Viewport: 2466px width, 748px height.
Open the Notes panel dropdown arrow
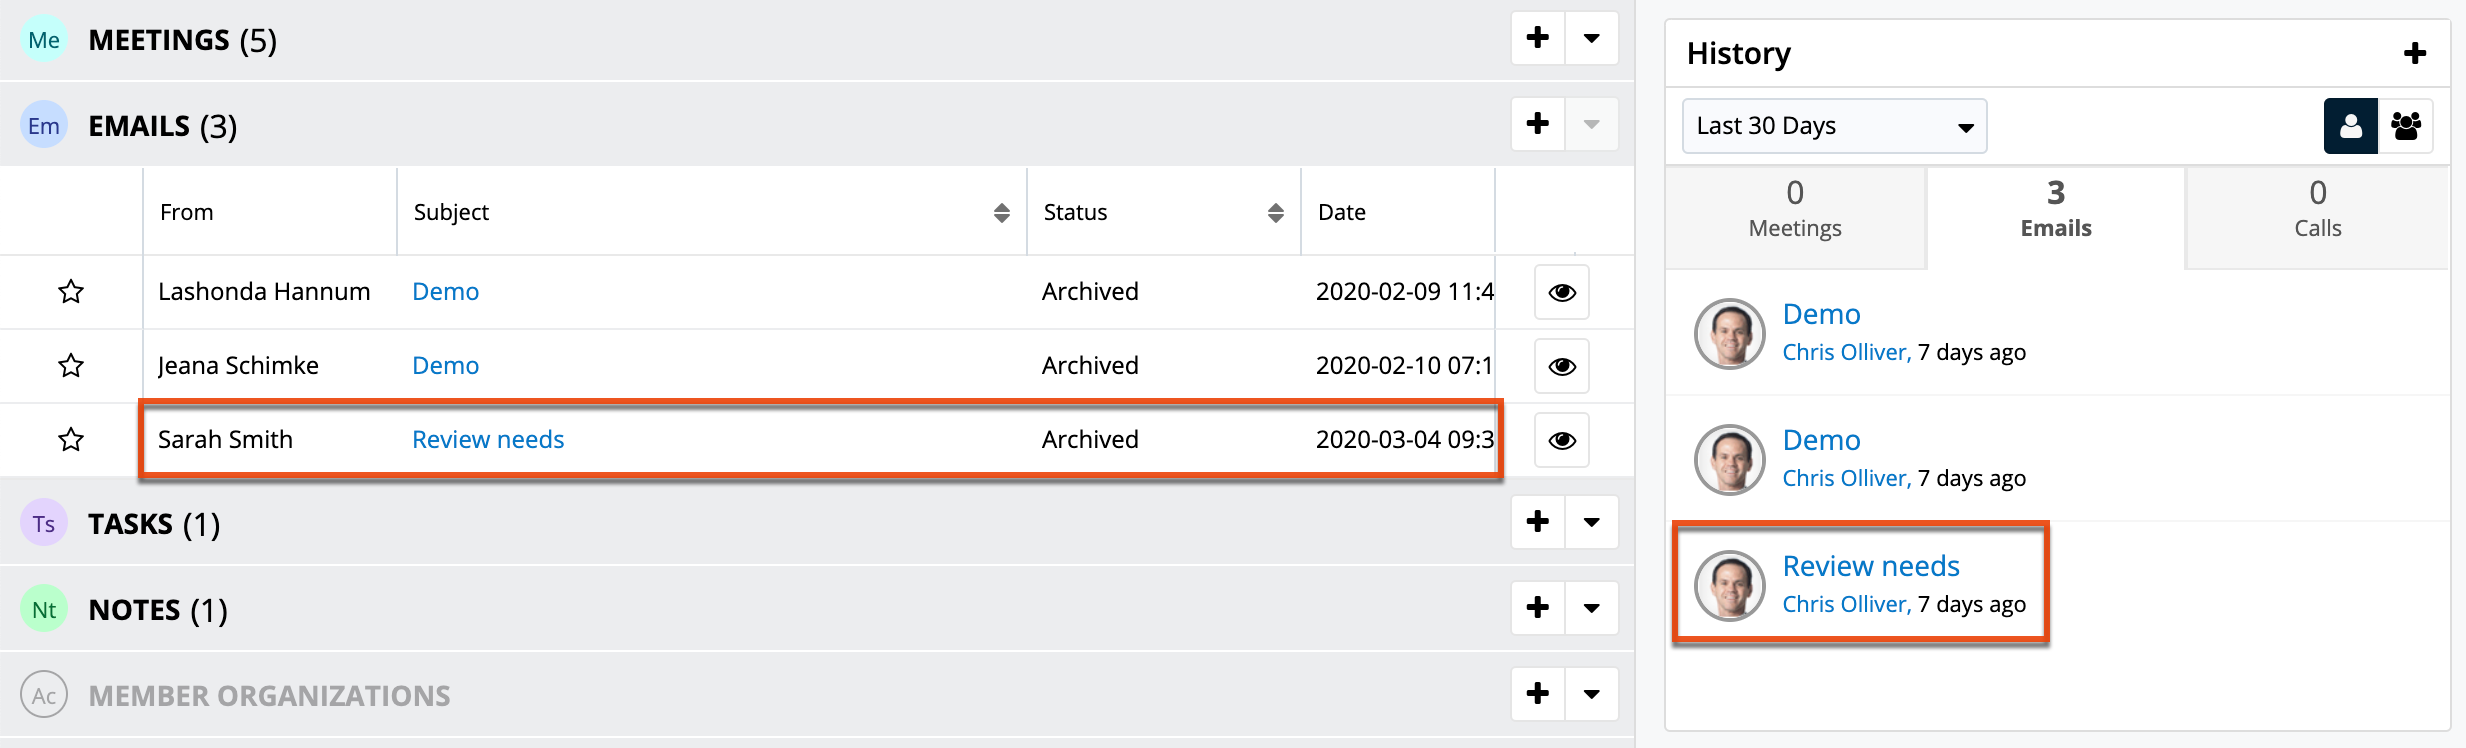coord(1593,608)
